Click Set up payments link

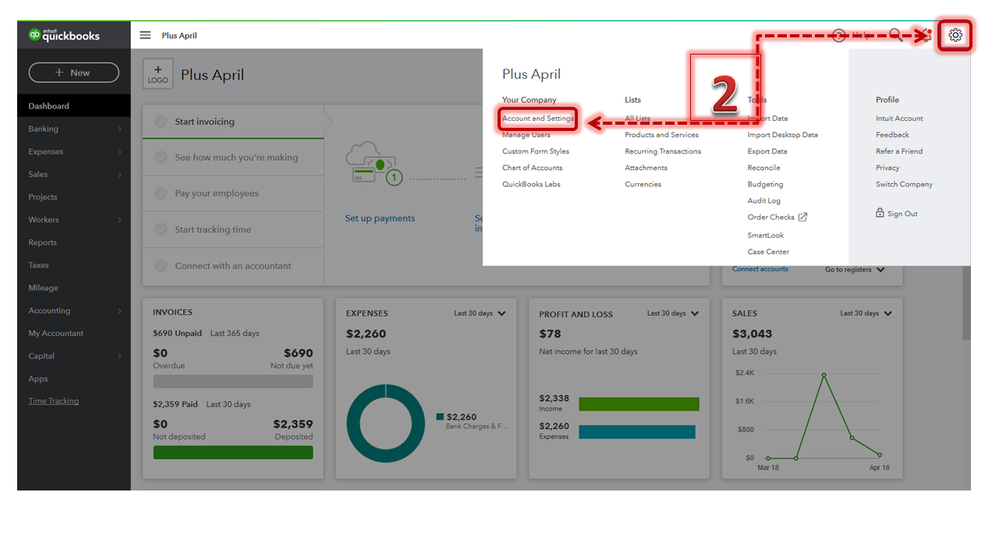coord(380,218)
